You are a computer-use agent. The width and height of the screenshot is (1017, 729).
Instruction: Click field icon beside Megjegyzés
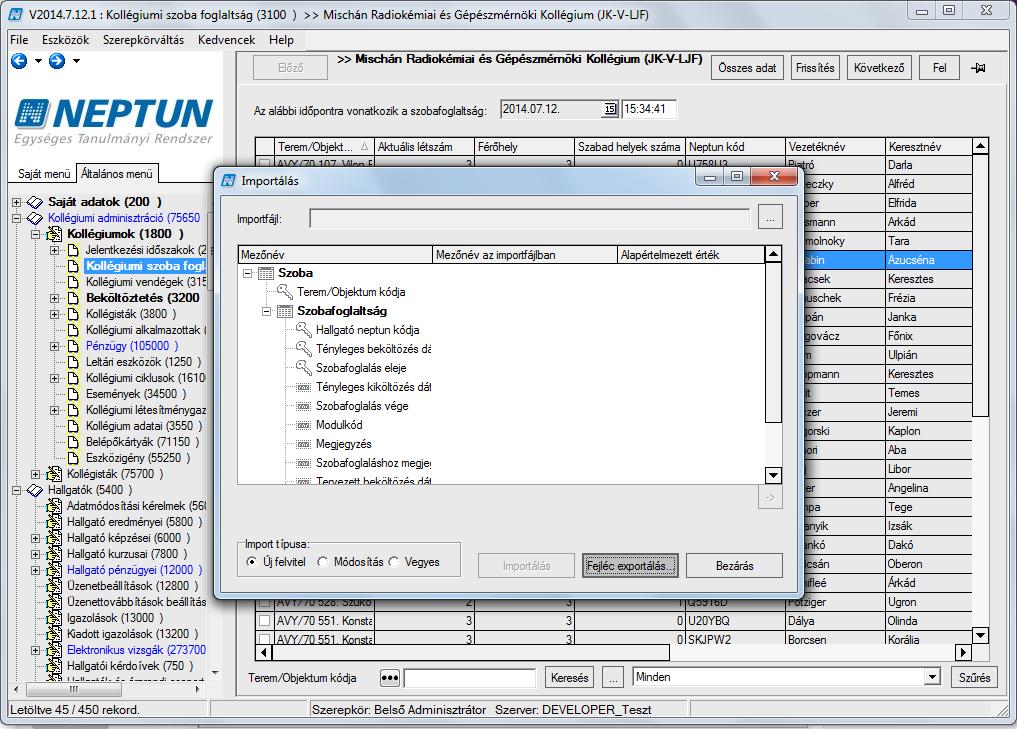tap(304, 444)
